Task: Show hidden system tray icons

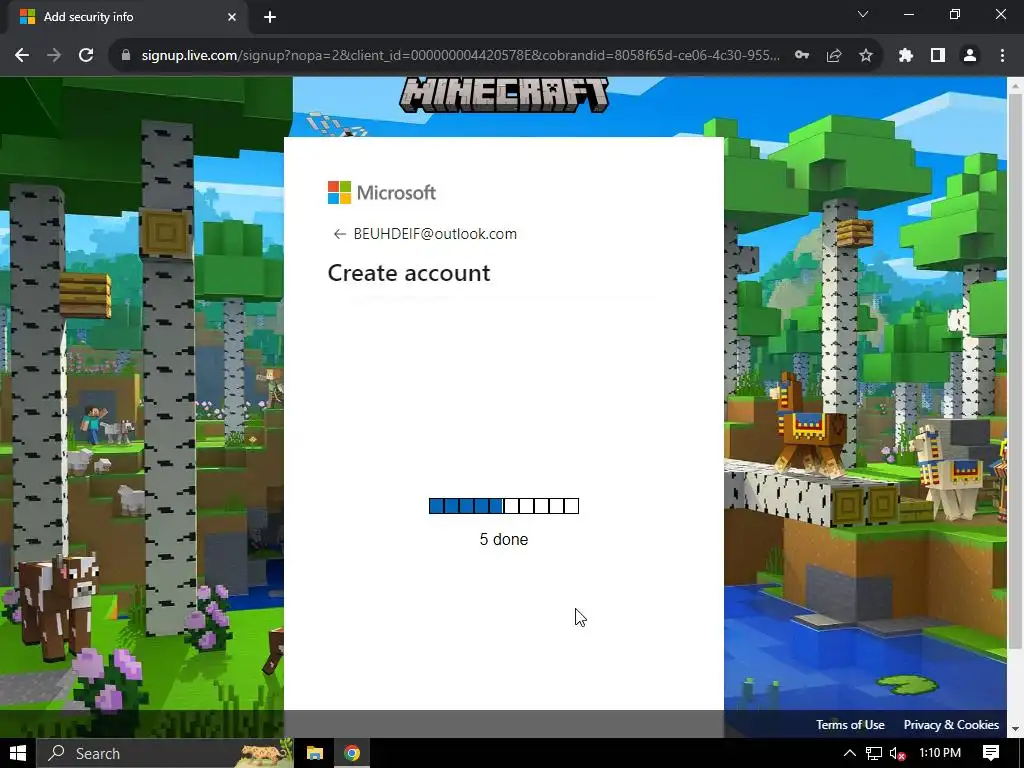Action: [x=850, y=753]
